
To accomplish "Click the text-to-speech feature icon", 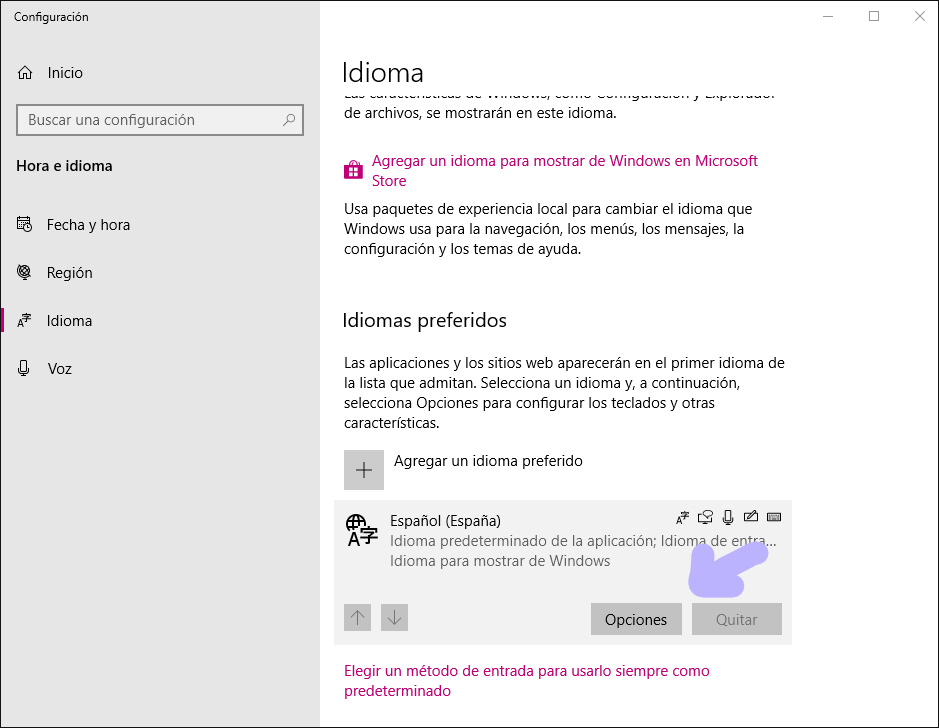I will [705, 517].
